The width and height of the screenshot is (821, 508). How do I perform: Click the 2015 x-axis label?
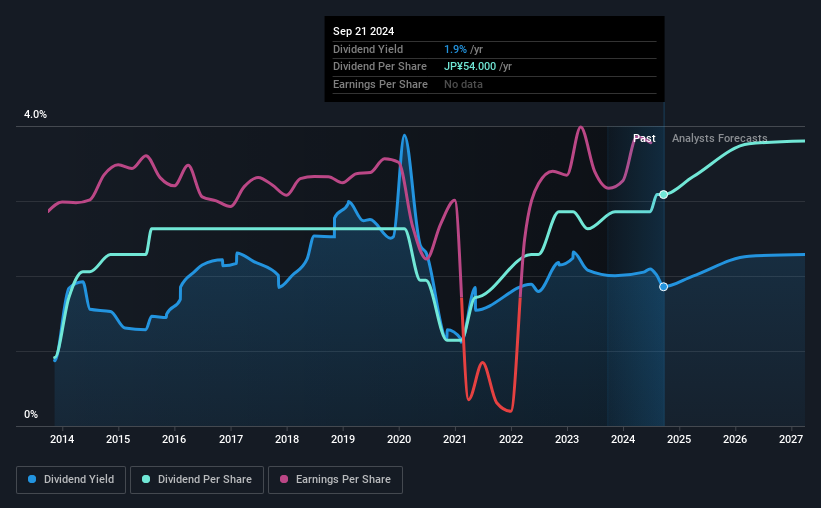(x=118, y=439)
